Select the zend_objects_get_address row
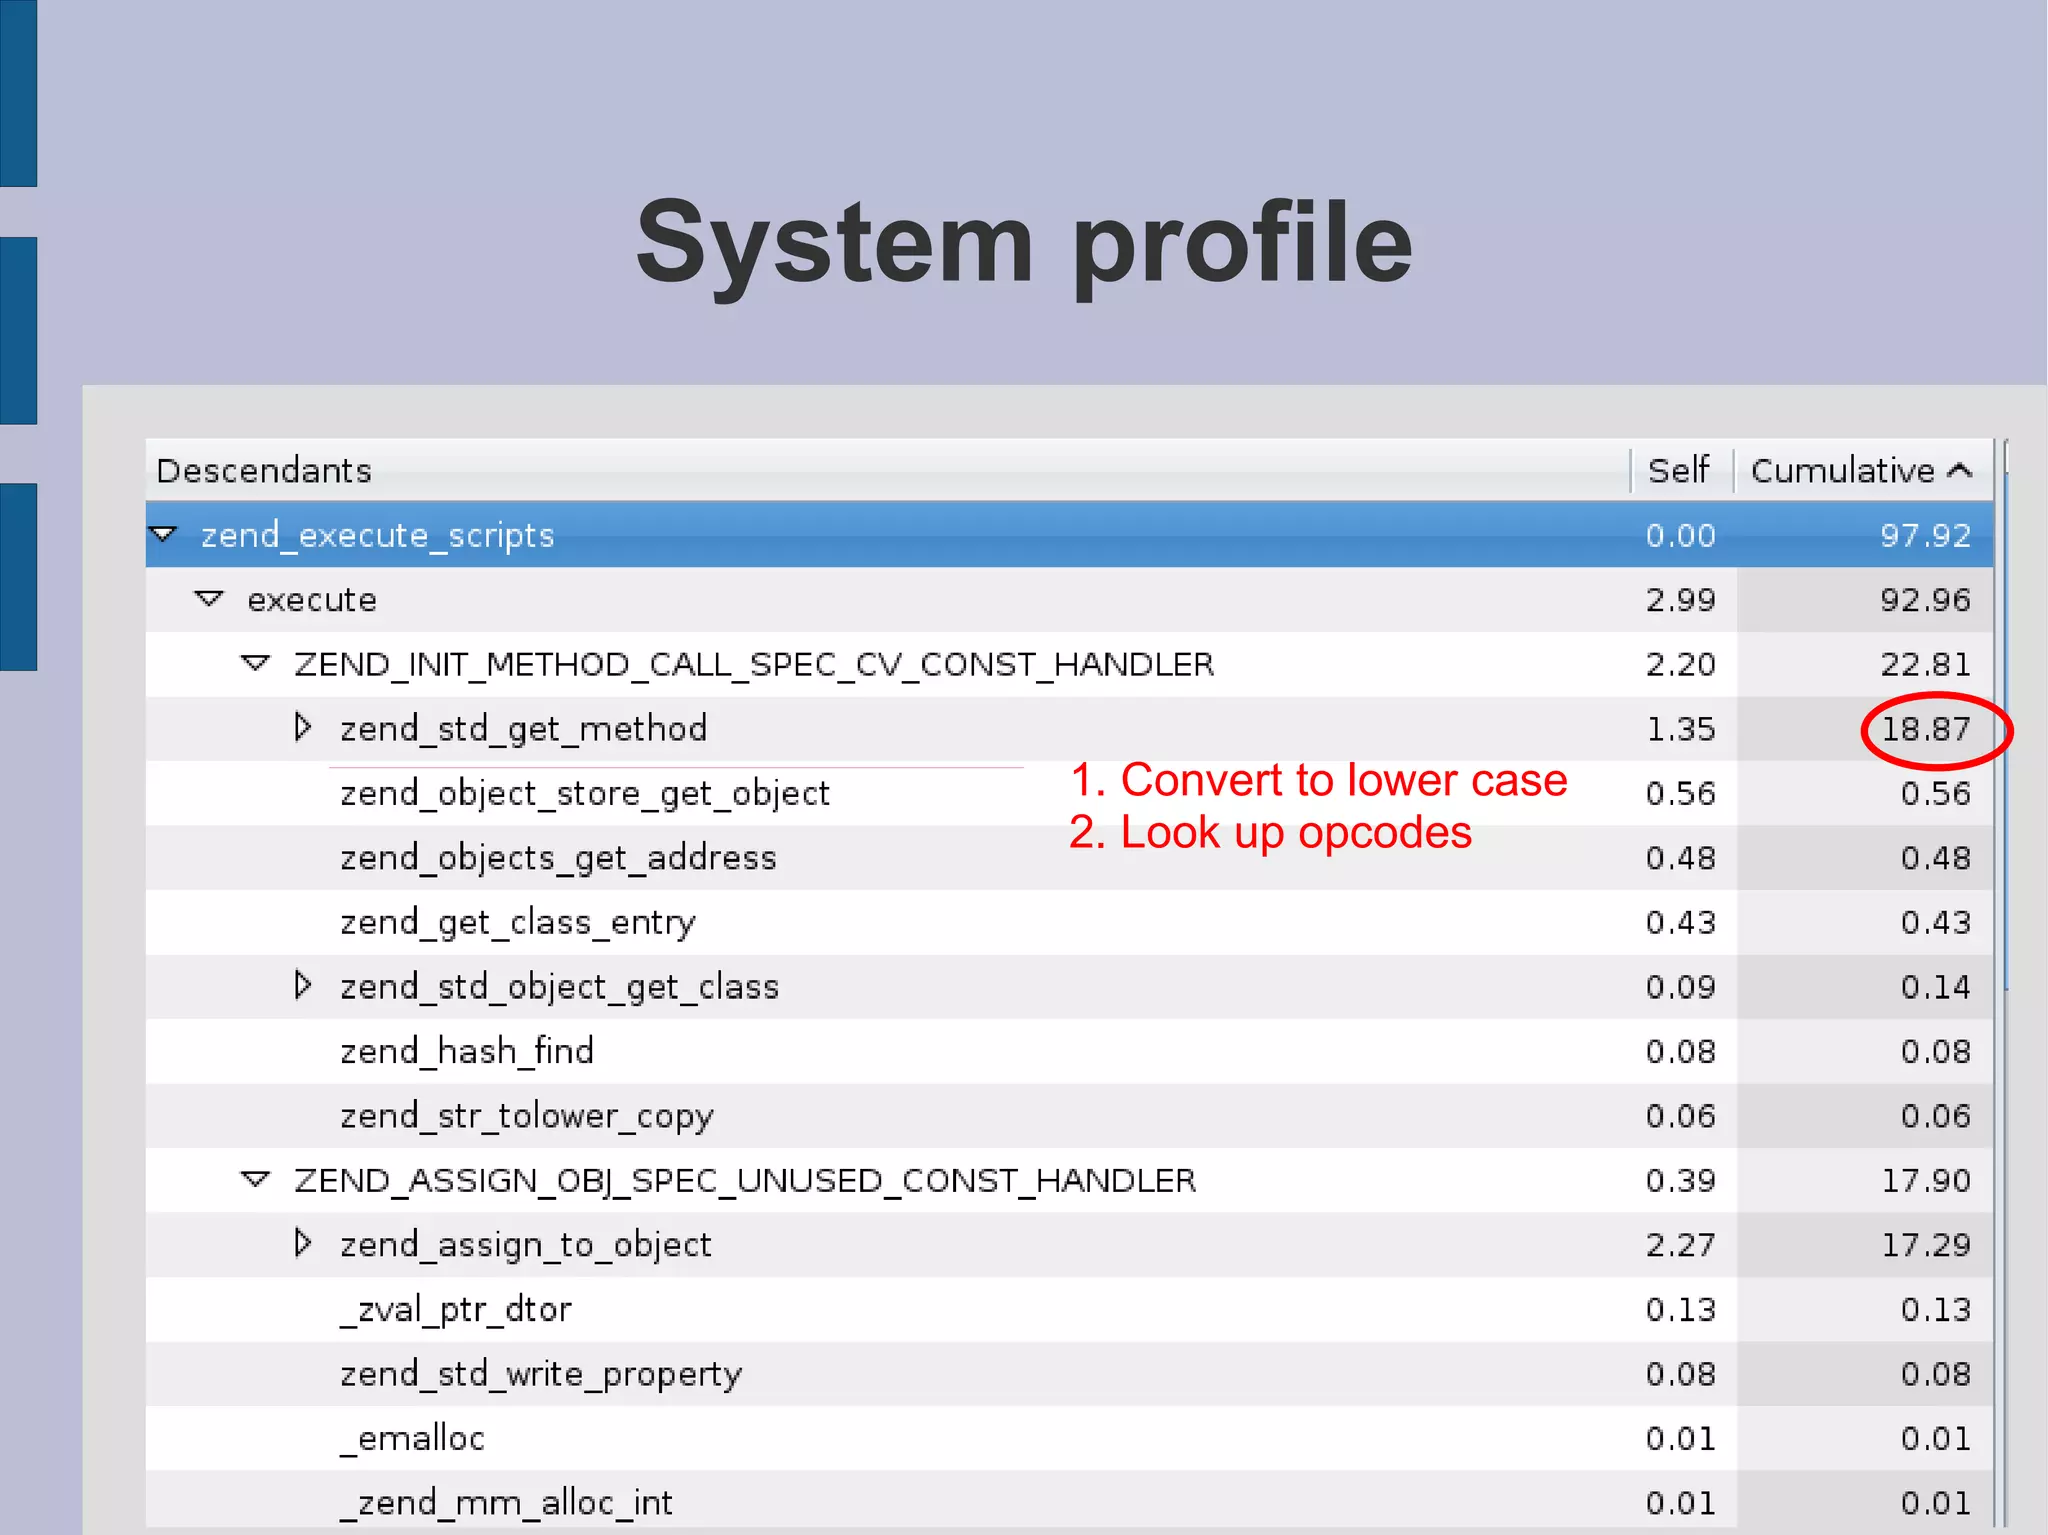Image resolution: width=2048 pixels, height=1535 pixels. [558, 858]
